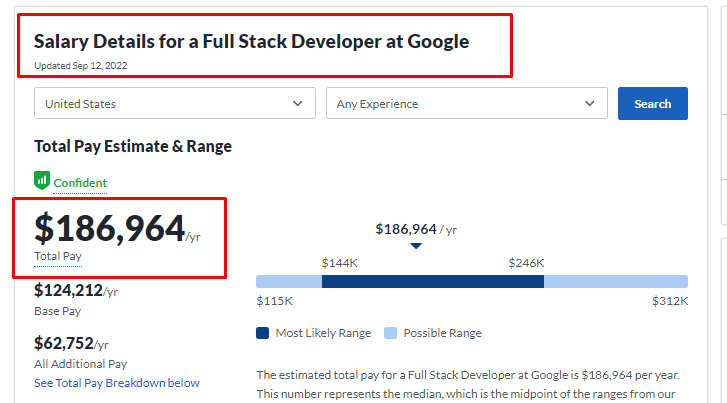Click the blue Search button
Viewport: 727px width, 403px height.
click(x=653, y=103)
